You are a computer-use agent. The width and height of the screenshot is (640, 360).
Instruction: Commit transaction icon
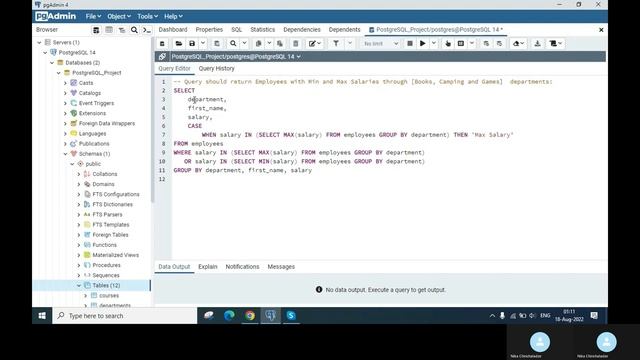point(486,43)
